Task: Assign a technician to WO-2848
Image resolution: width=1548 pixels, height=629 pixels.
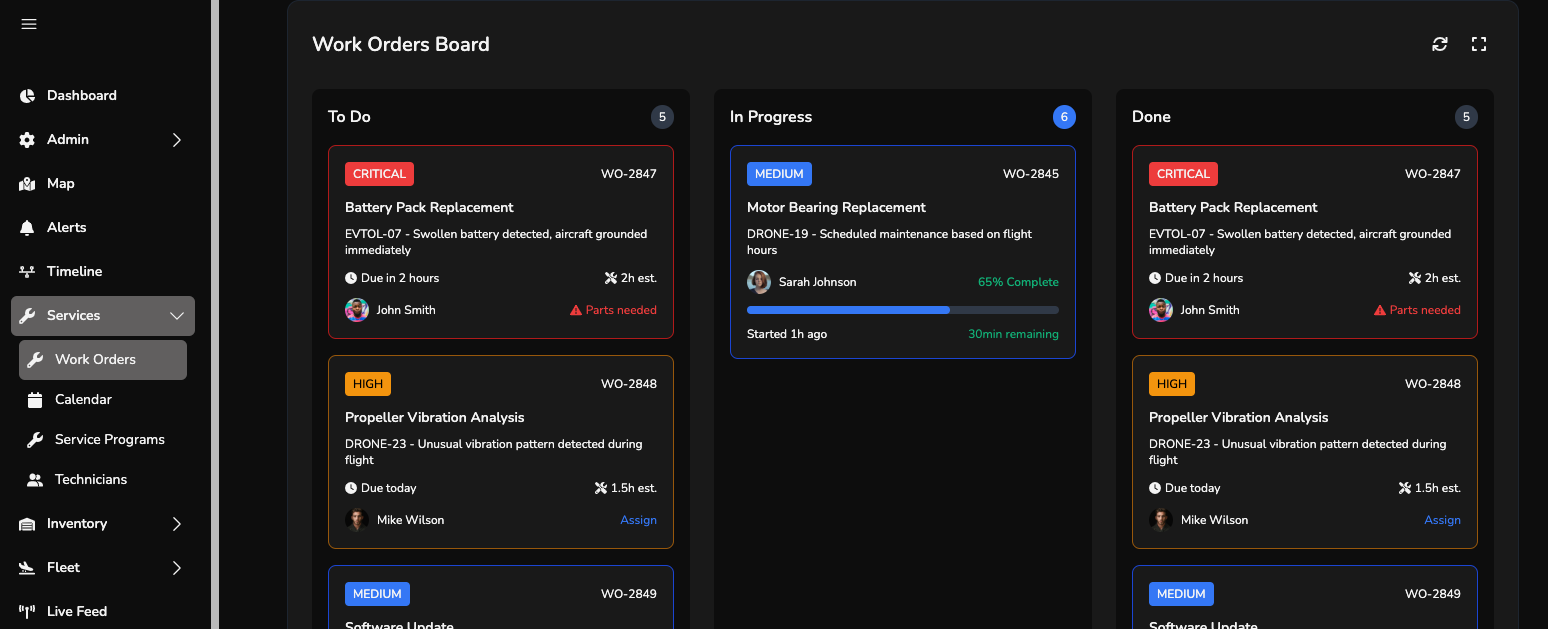Action: click(638, 519)
